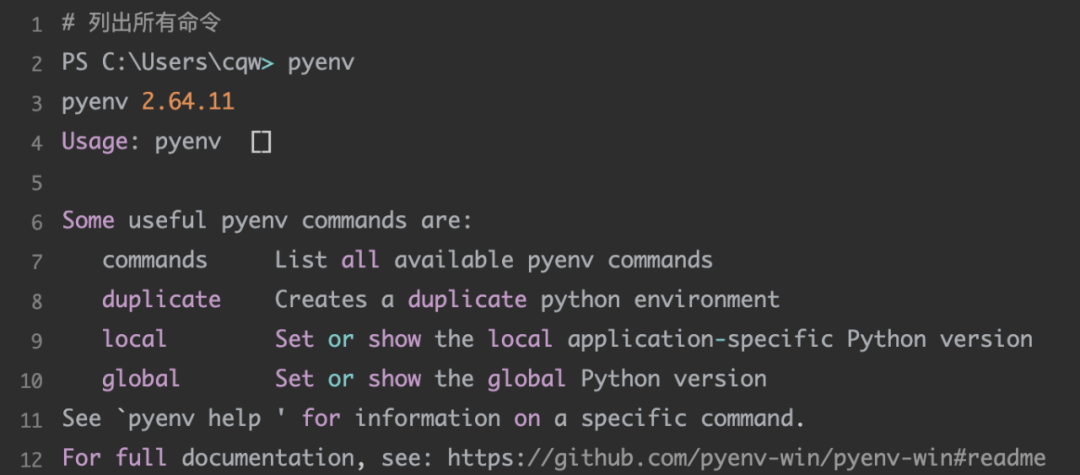
Task: Click the 'duplicate' command name on line 8
Action: (x=161, y=300)
